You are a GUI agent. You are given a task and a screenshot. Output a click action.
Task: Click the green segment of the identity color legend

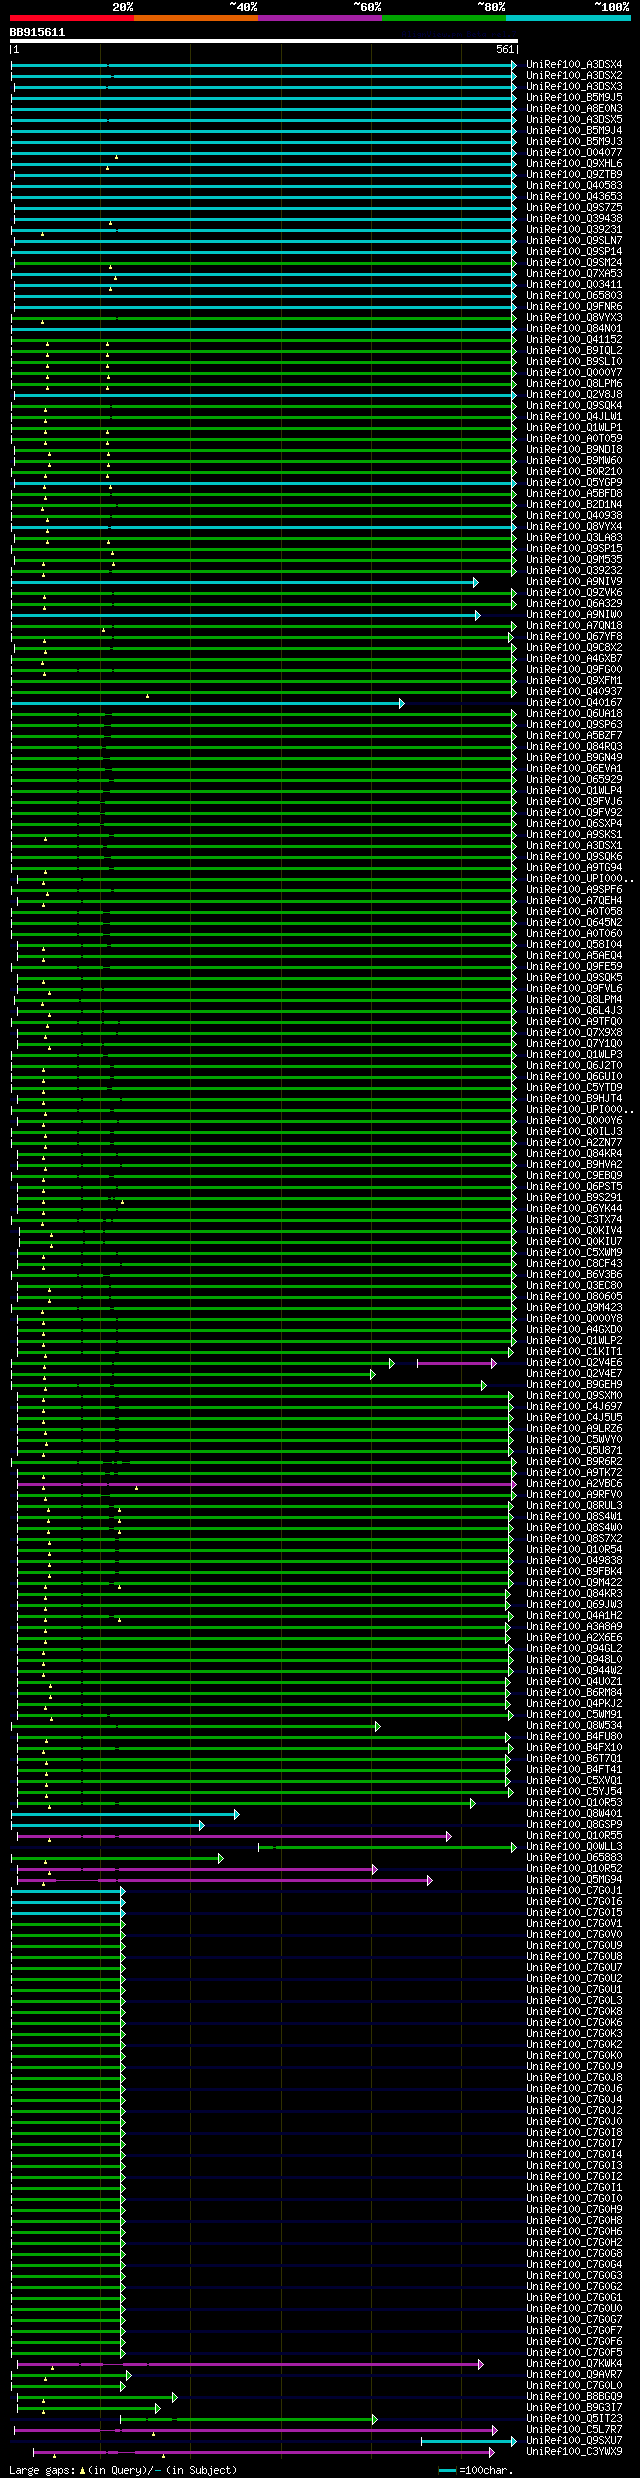(443, 18)
